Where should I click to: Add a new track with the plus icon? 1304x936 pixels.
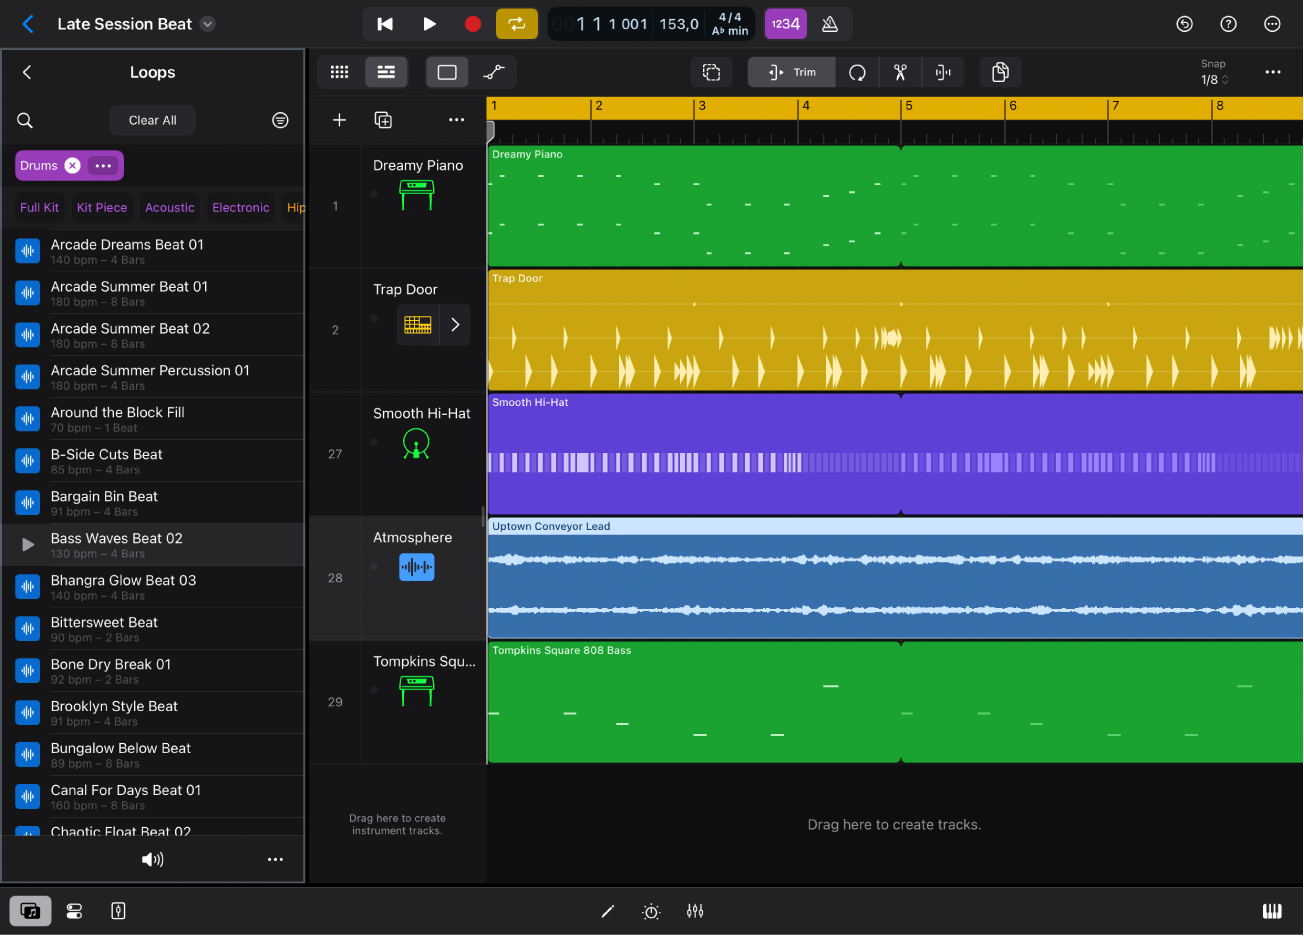point(339,119)
